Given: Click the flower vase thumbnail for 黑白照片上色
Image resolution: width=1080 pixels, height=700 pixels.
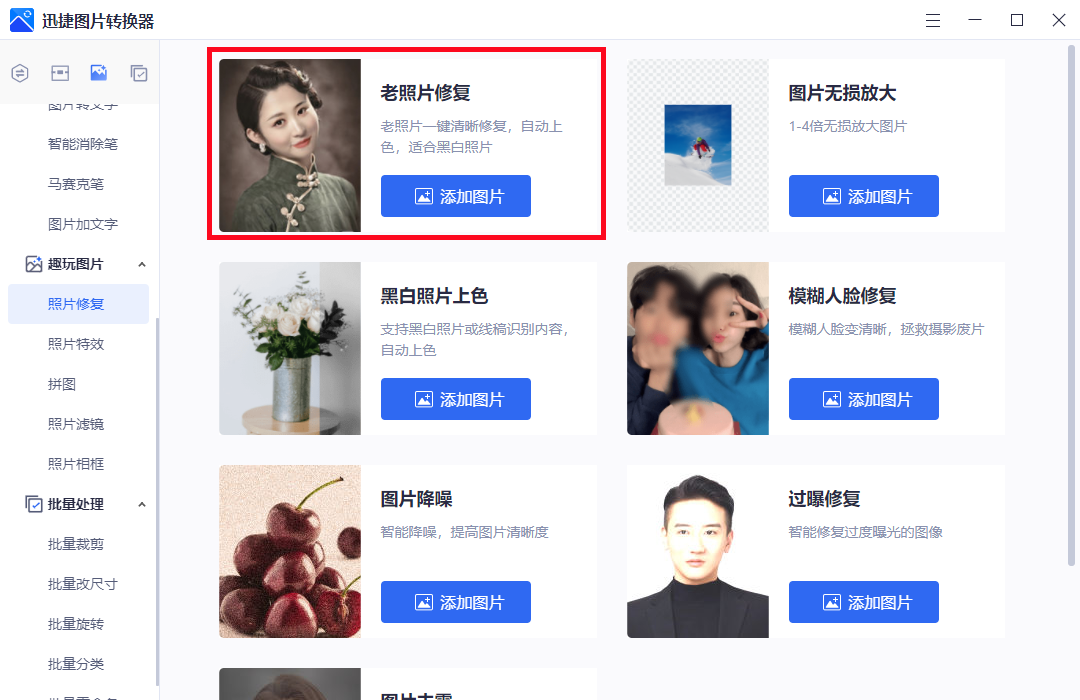Looking at the screenshot, I should 290,348.
